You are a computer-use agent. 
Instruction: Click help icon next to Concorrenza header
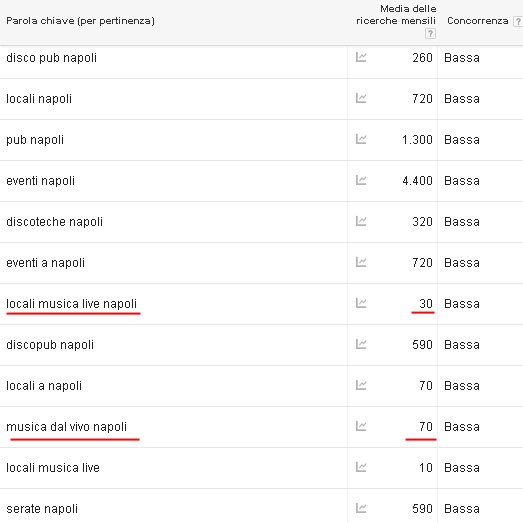518,21
